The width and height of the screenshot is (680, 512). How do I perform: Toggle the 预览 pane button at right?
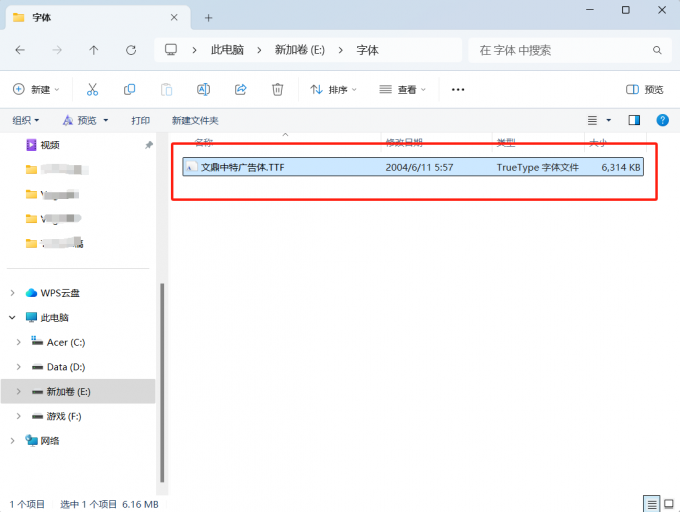[645, 90]
